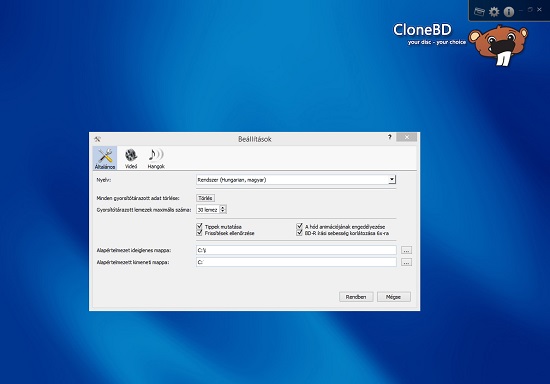Browse for the kimeneti mappa folder
This screenshot has height=384, width=550.
click(x=406, y=262)
